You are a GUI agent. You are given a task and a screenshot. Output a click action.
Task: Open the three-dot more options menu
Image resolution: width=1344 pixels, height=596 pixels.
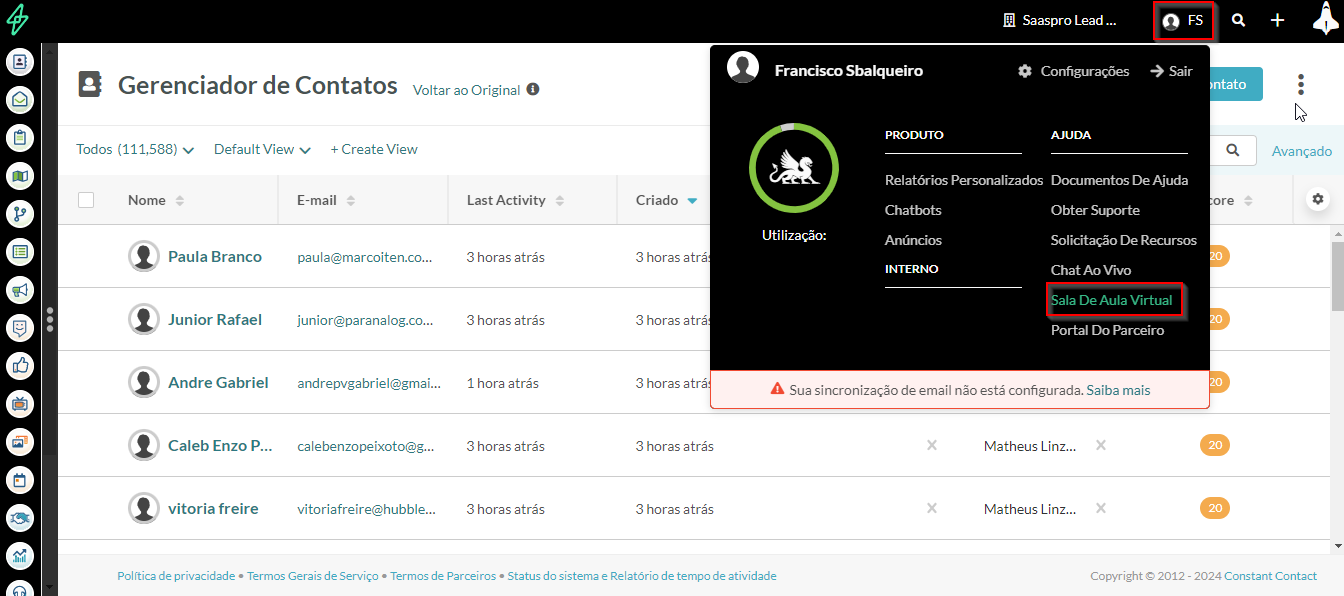[1300, 85]
